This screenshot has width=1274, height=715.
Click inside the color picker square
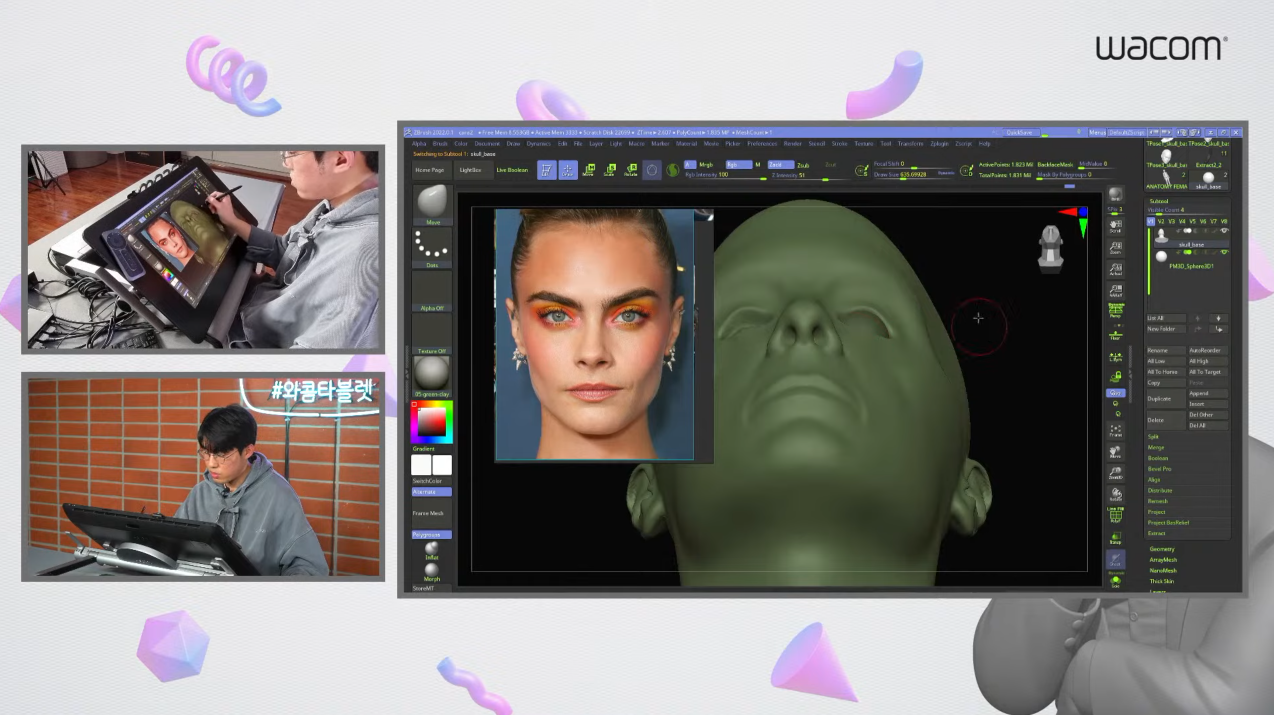point(432,423)
